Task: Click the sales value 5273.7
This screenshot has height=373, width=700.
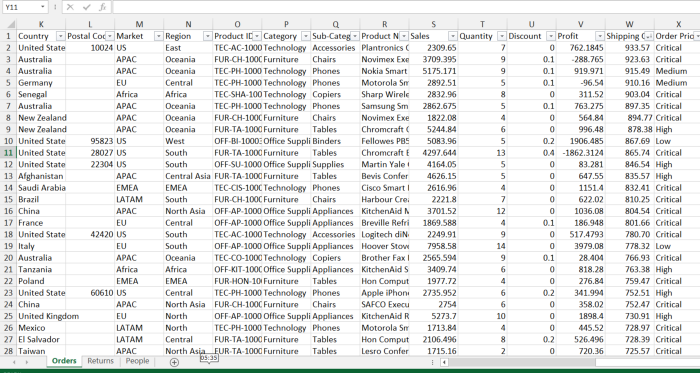Action: (x=433, y=316)
